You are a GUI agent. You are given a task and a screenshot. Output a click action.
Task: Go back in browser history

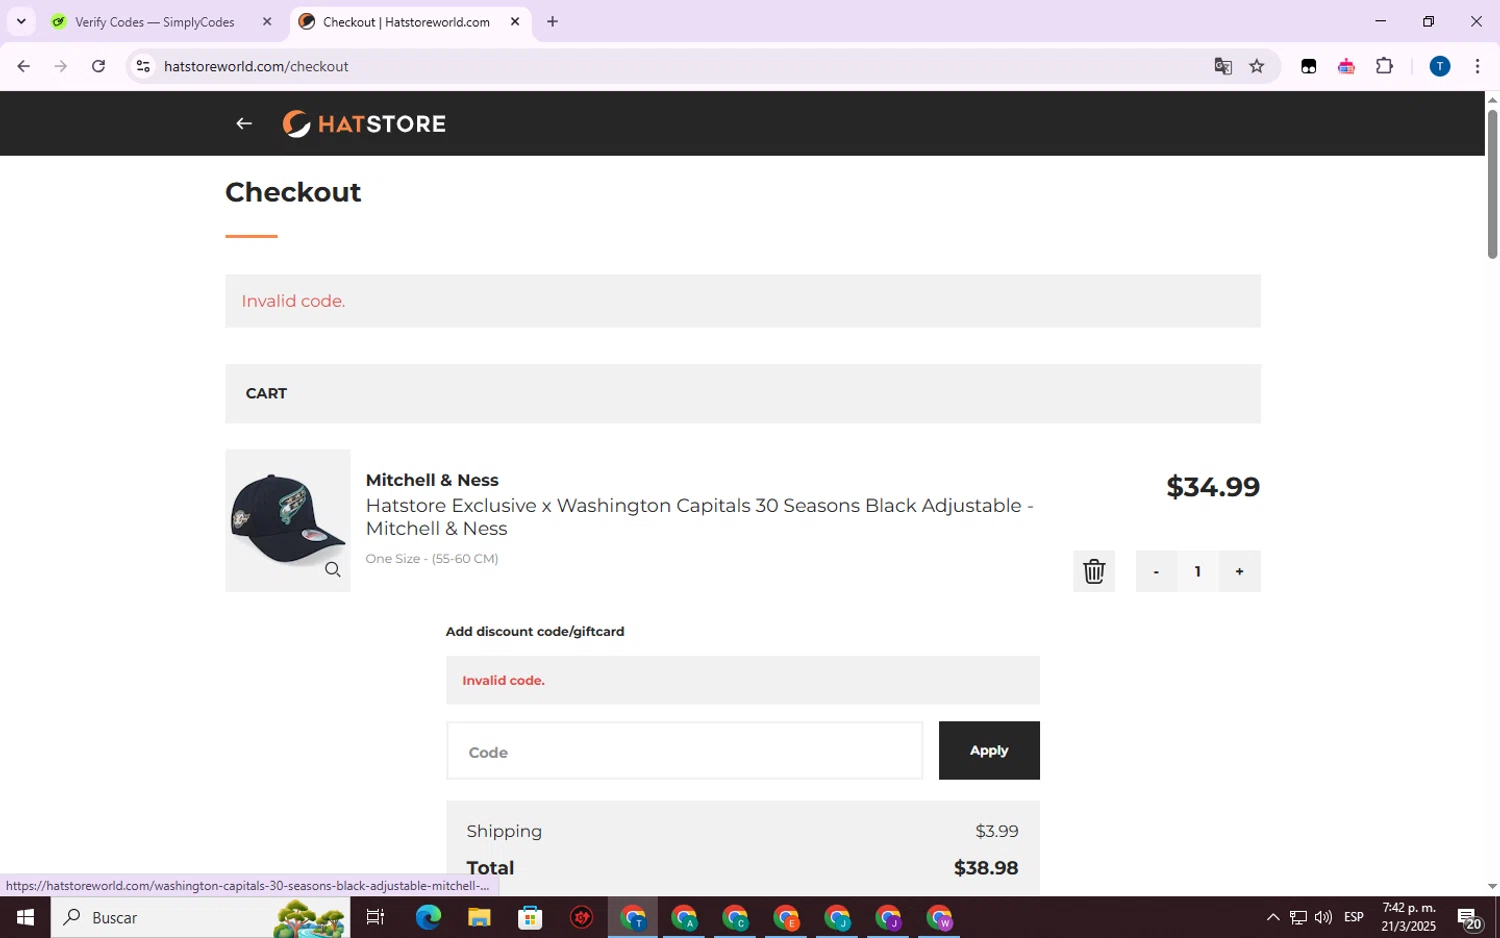(23, 66)
